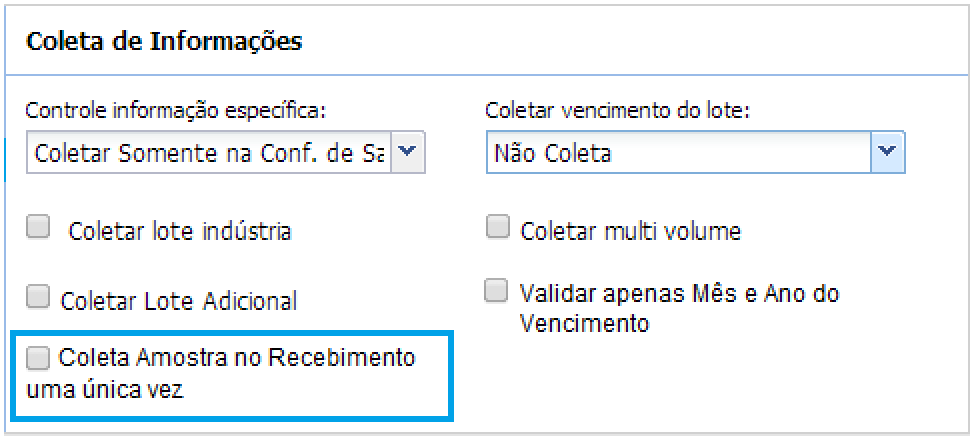The image size is (976, 438).
Task: Click the Coletar multi volume label text
Action: point(631,232)
